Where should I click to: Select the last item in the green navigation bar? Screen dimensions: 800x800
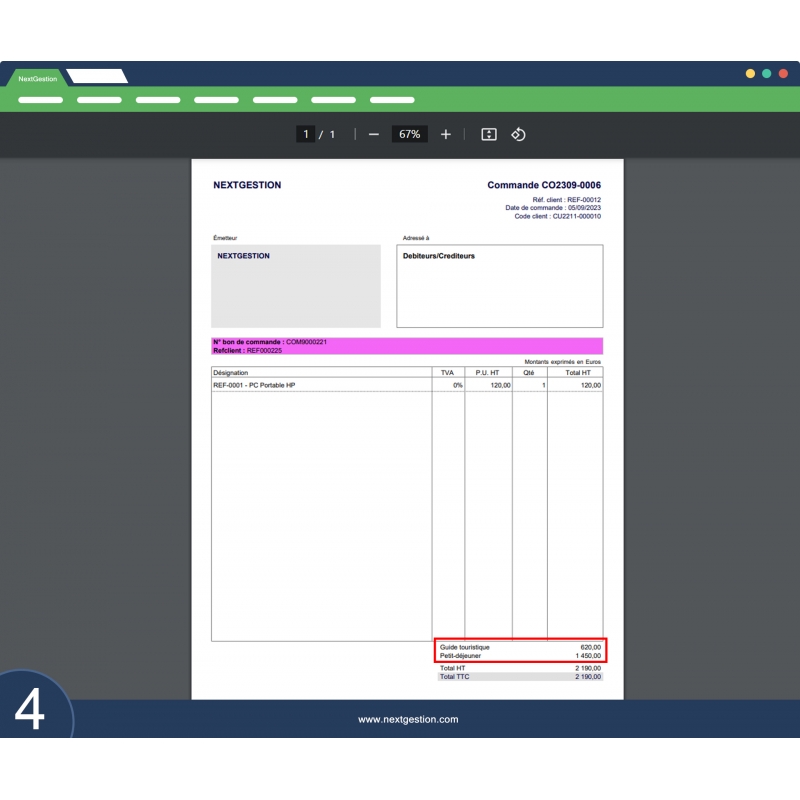pyautogui.click(x=391, y=100)
